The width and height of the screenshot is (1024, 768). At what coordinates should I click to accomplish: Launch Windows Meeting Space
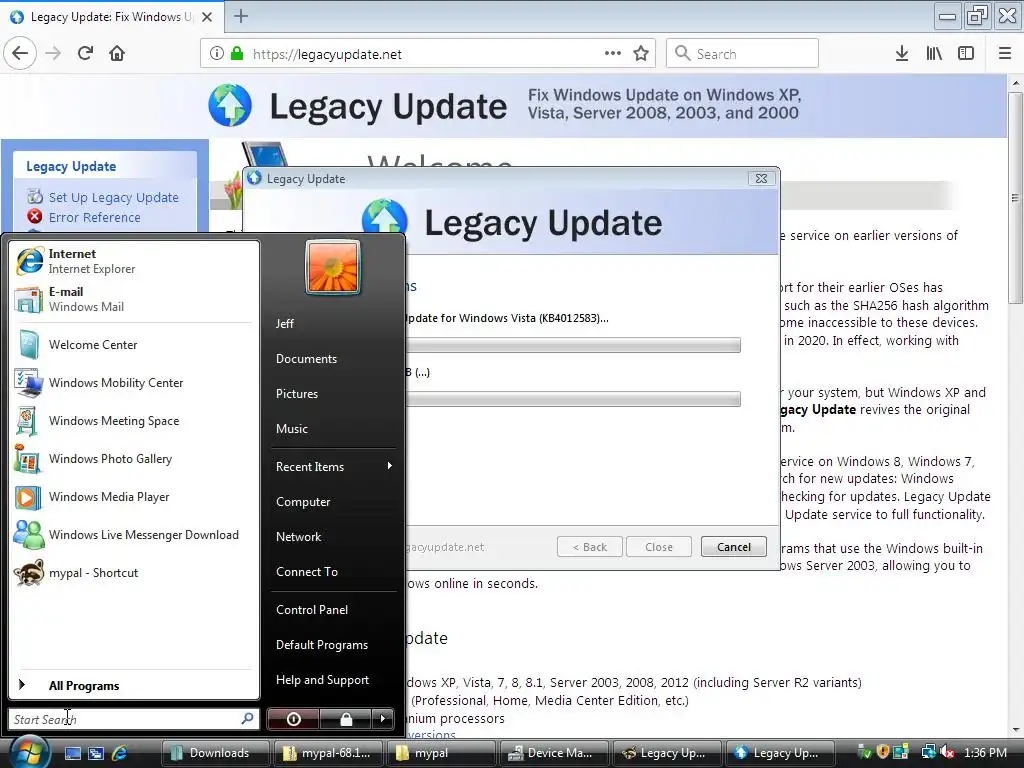point(134,421)
